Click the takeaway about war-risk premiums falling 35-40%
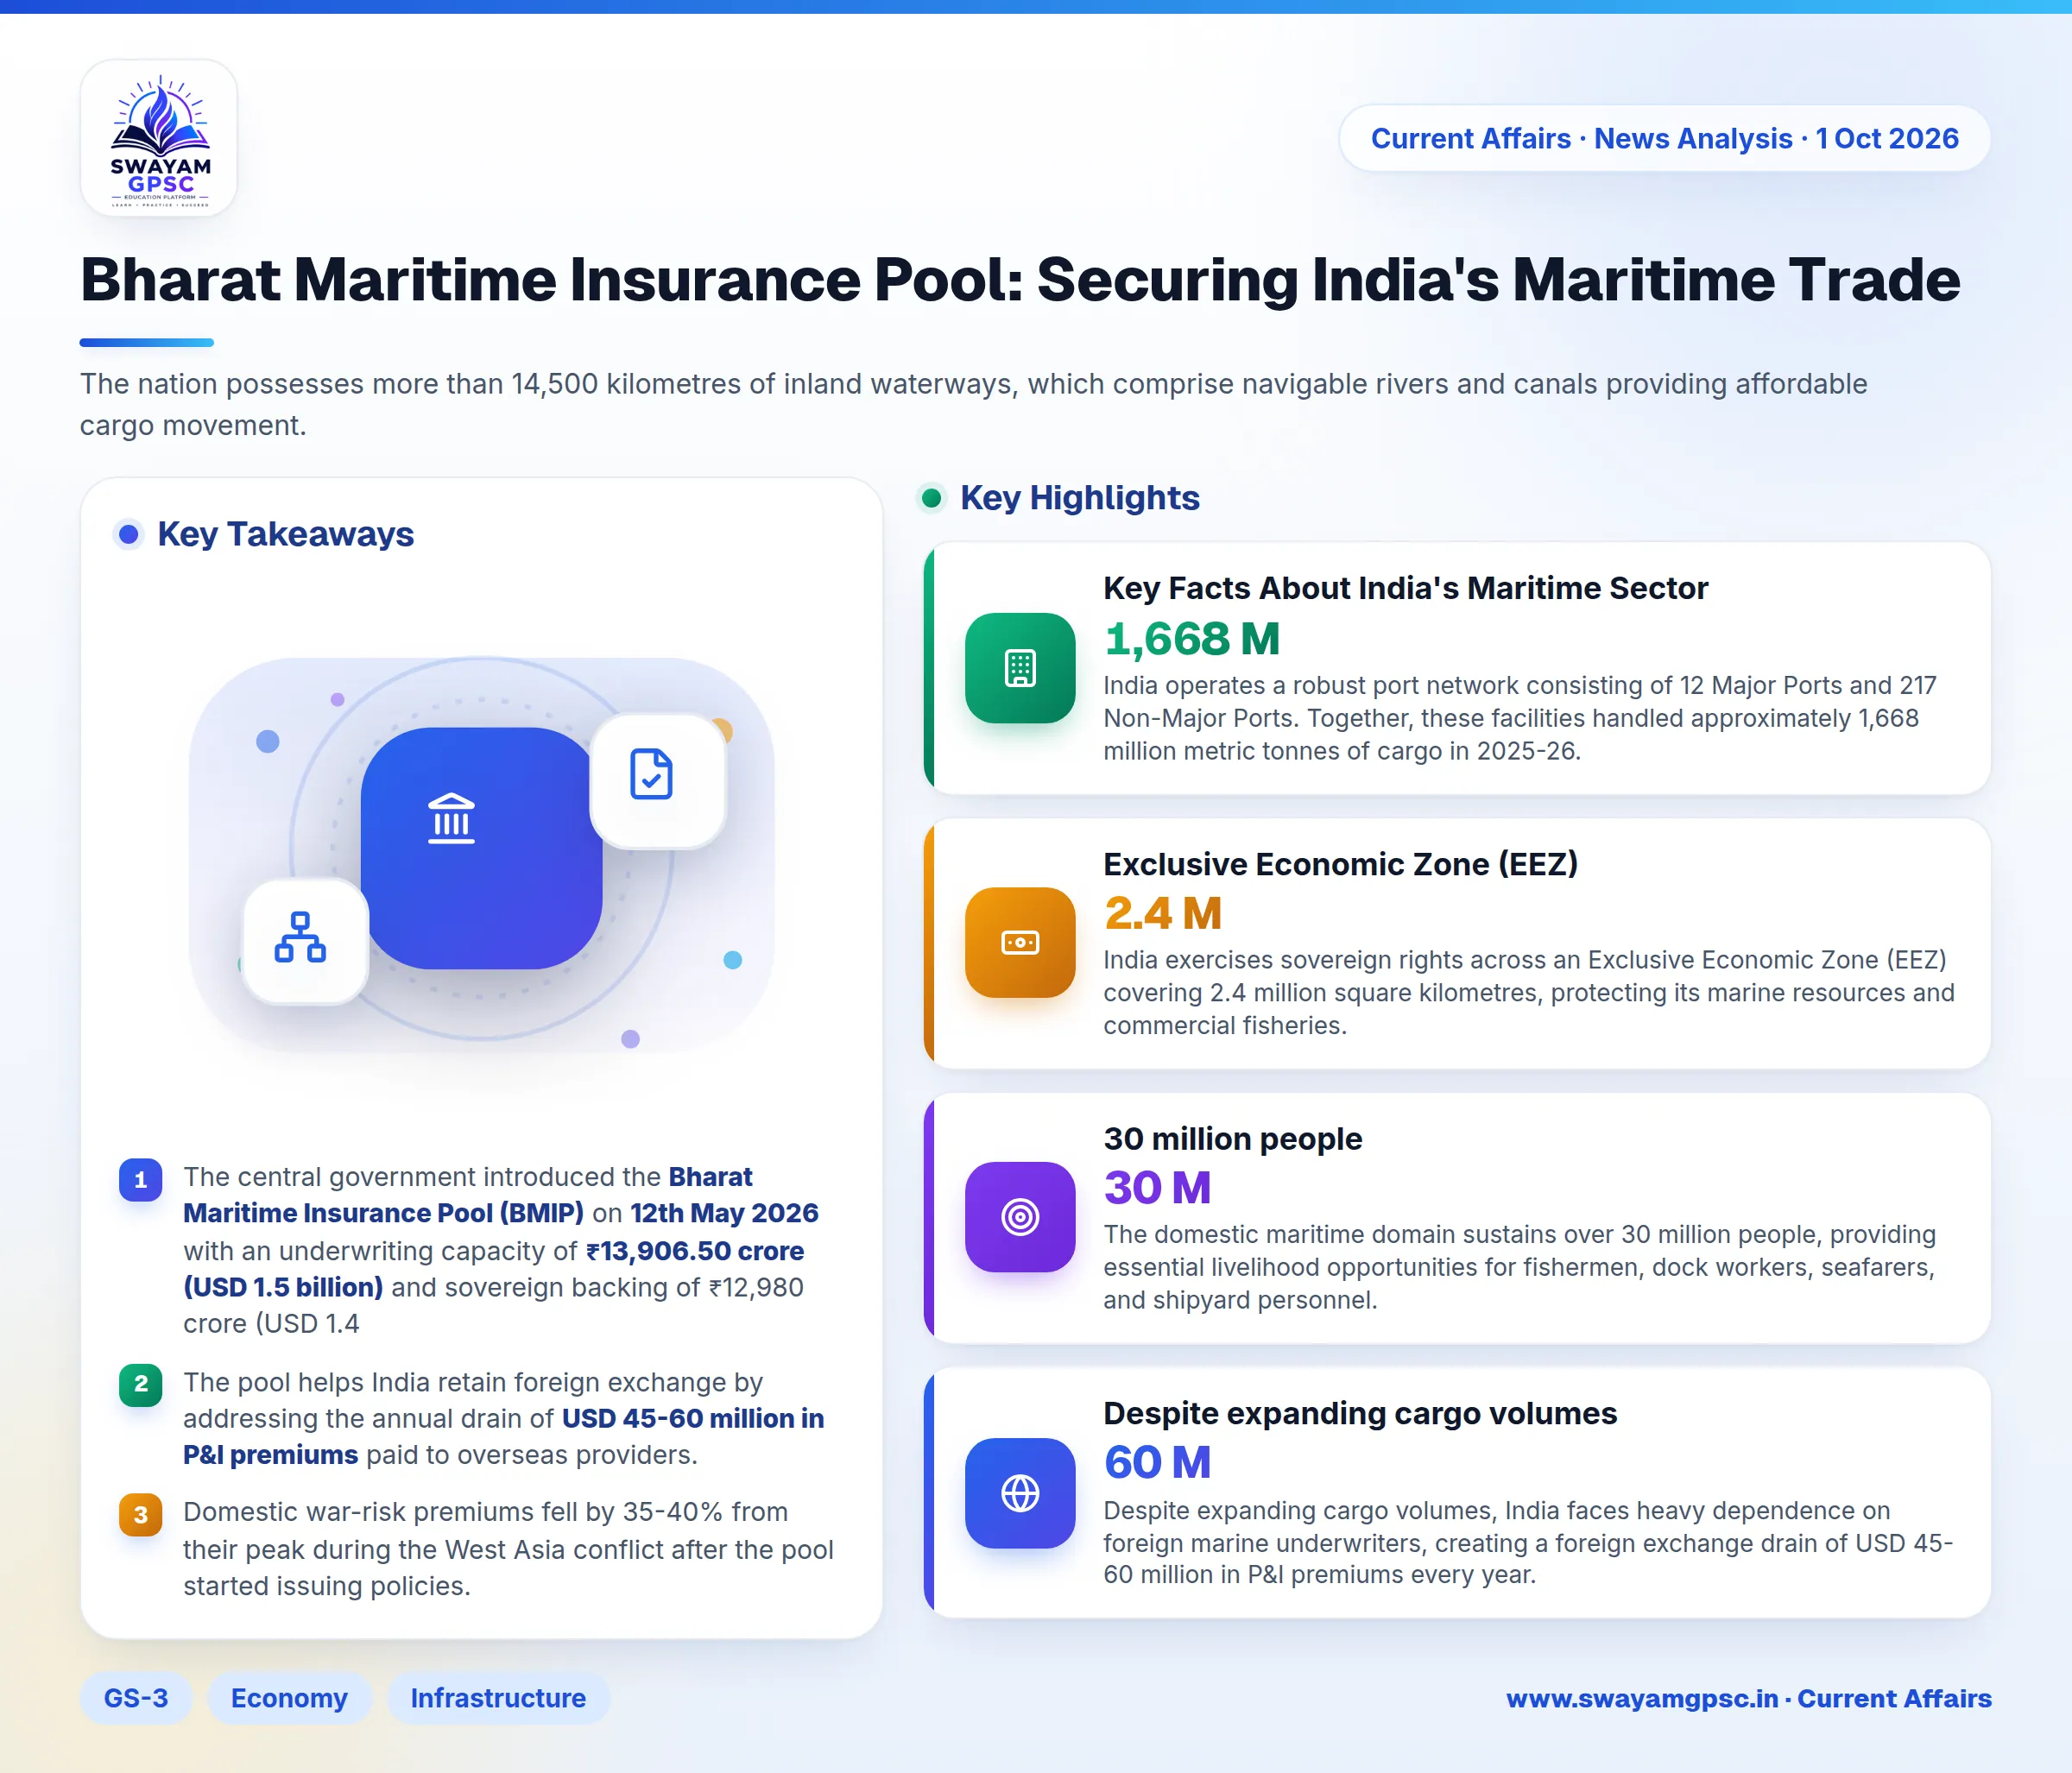 508,1549
